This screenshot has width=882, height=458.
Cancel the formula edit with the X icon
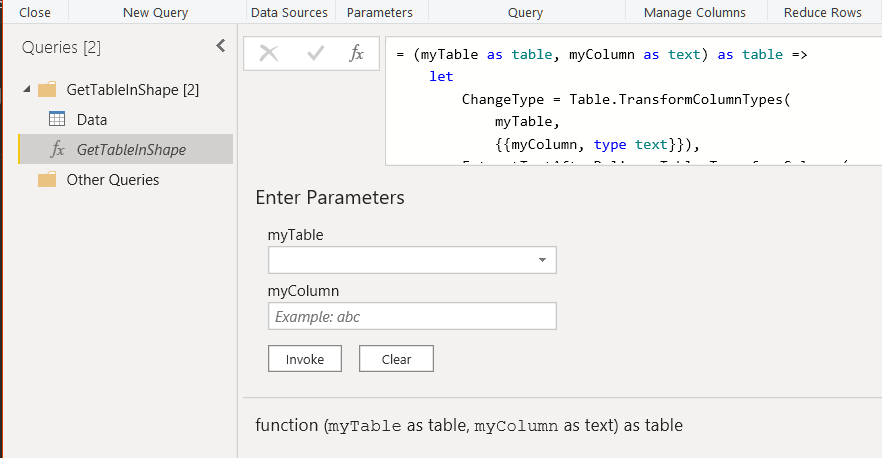click(268, 53)
